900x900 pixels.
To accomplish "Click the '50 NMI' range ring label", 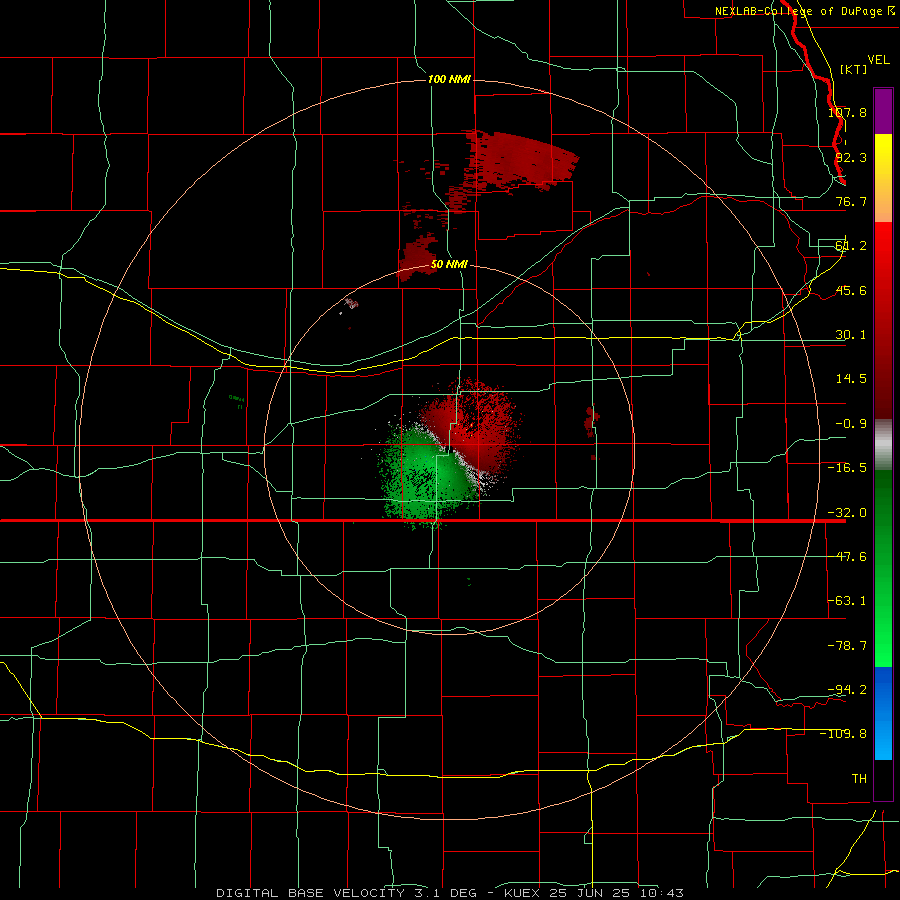I will pyautogui.click(x=449, y=264).
